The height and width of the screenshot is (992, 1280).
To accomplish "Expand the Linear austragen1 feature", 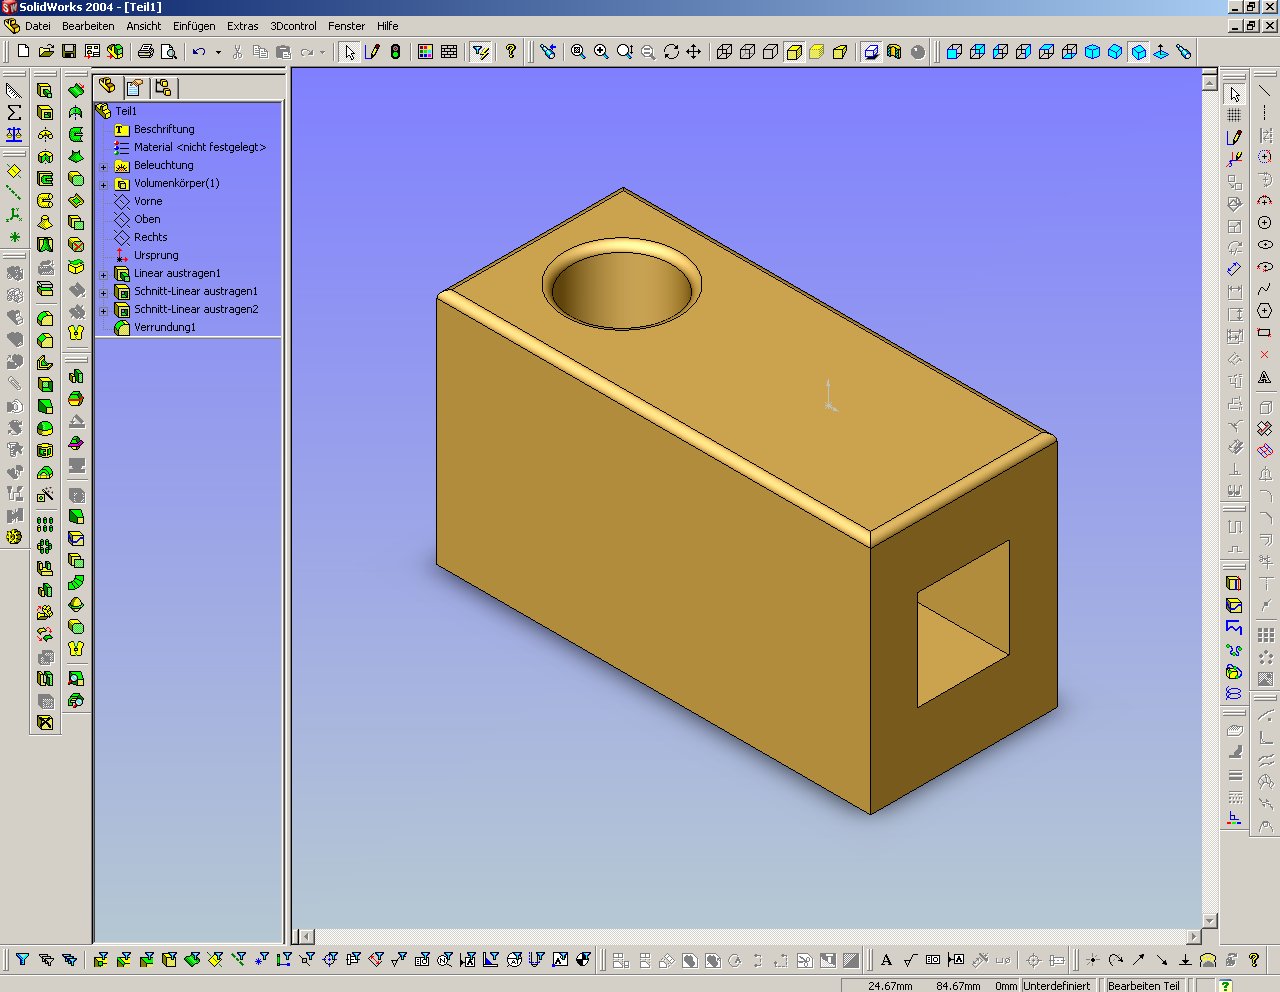I will (103, 274).
